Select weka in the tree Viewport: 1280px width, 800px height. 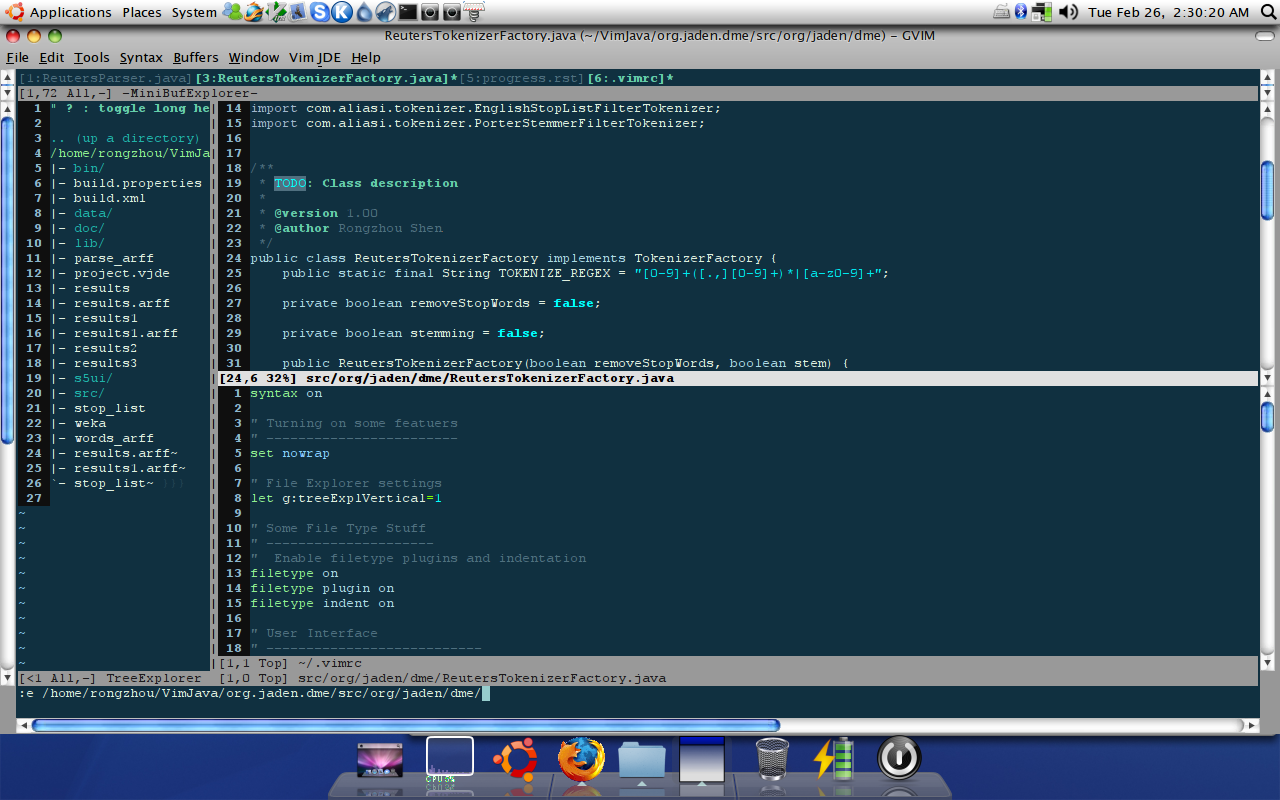[89, 423]
